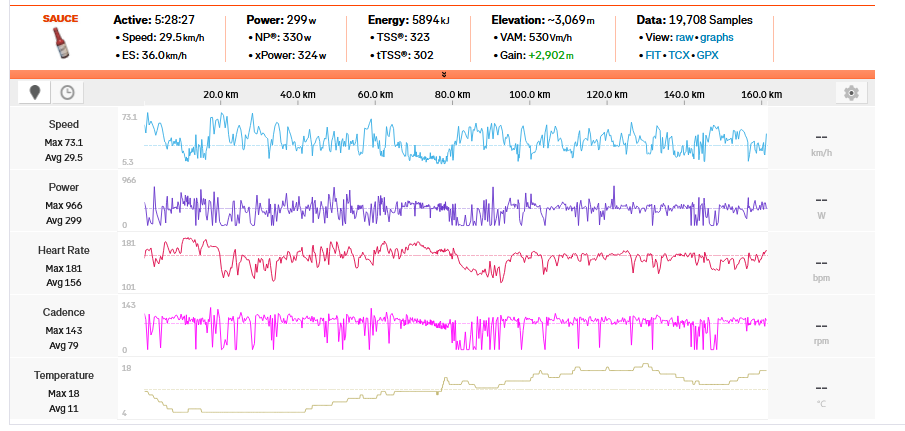905x431 pixels.
Task: Click the TSS® 323 stat
Action: click(399, 38)
